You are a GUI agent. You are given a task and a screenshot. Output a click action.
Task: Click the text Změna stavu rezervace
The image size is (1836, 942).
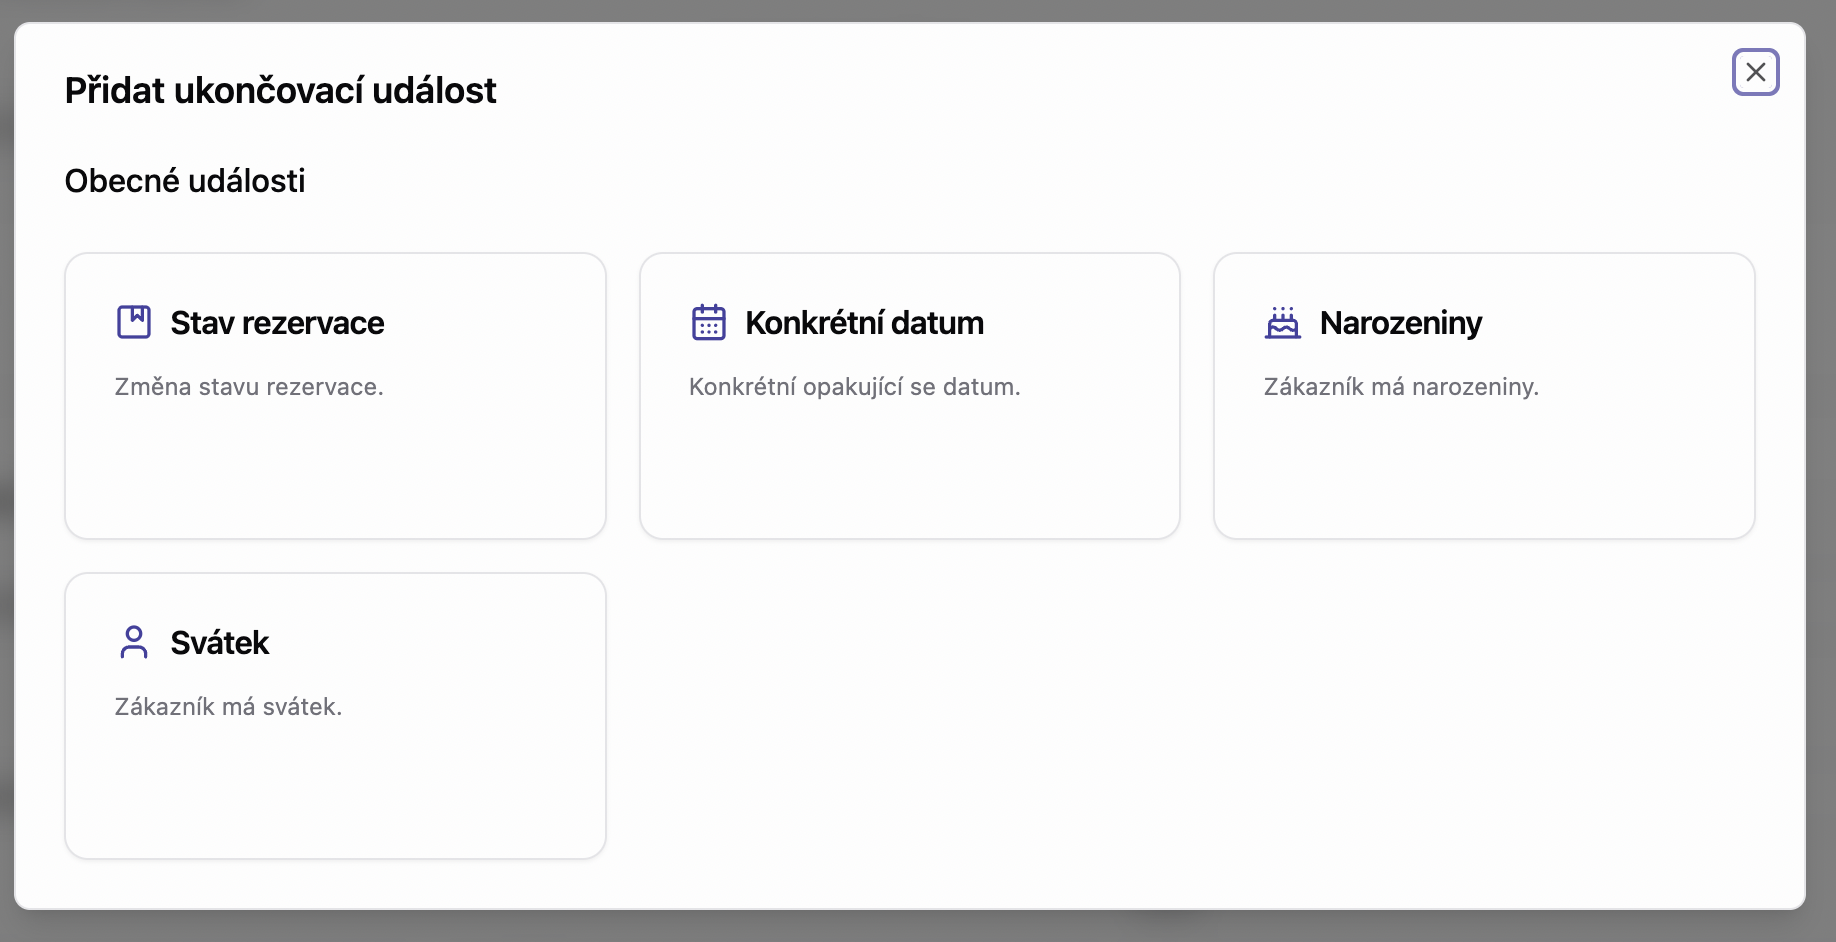pos(248,387)
